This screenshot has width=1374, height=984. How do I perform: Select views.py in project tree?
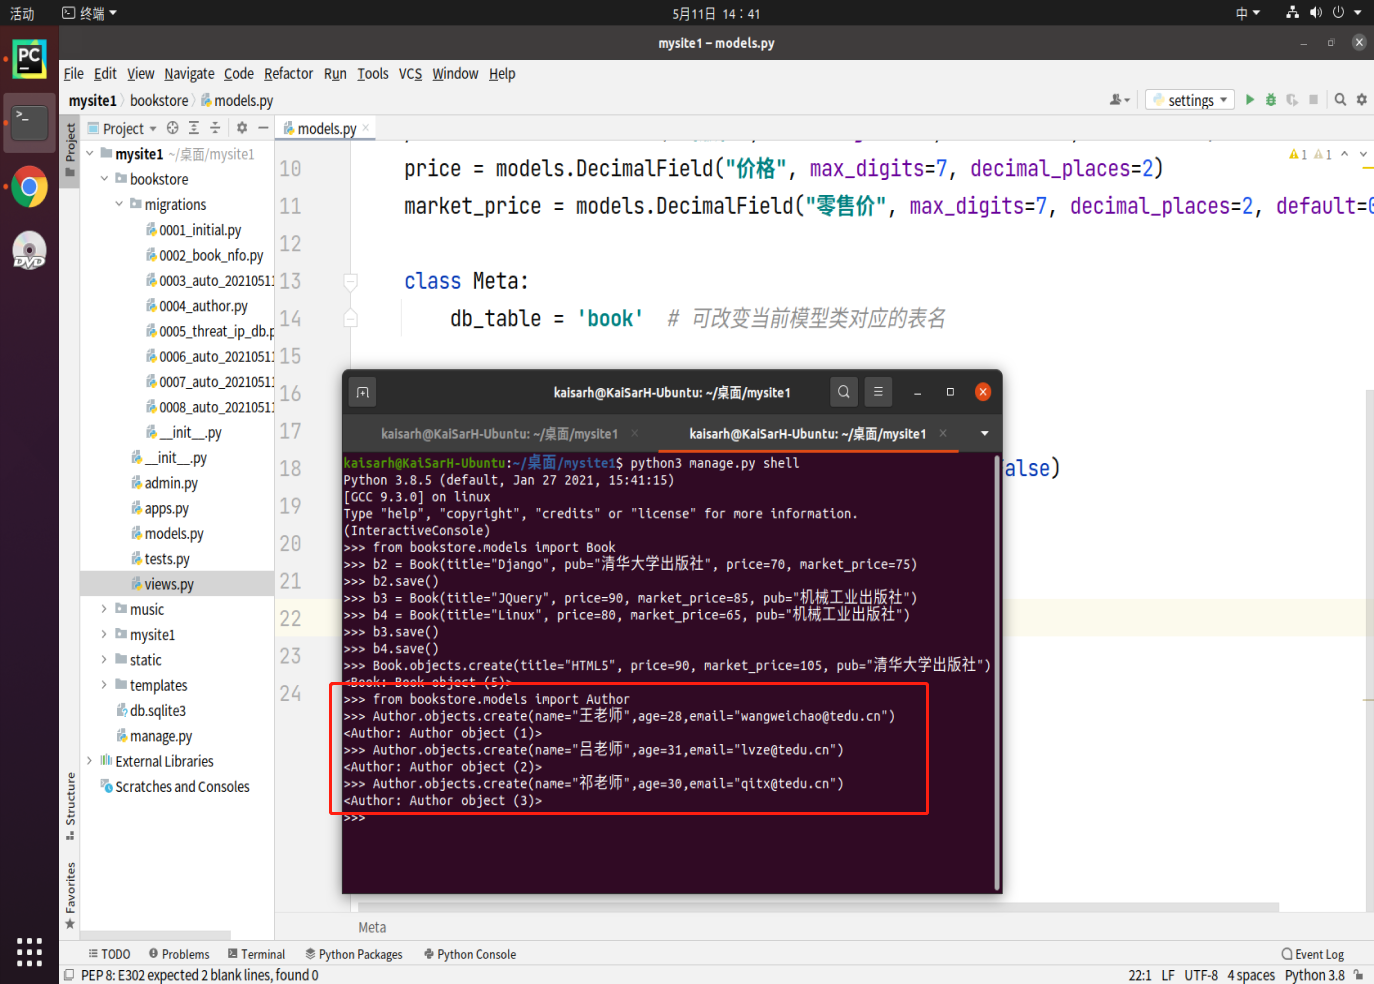(162, 584)
